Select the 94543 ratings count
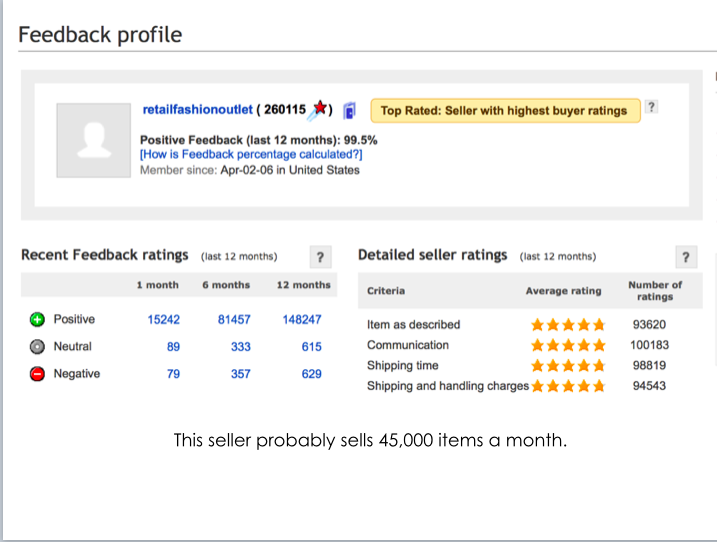Viewport: 717px width, 542px height. 649,386
